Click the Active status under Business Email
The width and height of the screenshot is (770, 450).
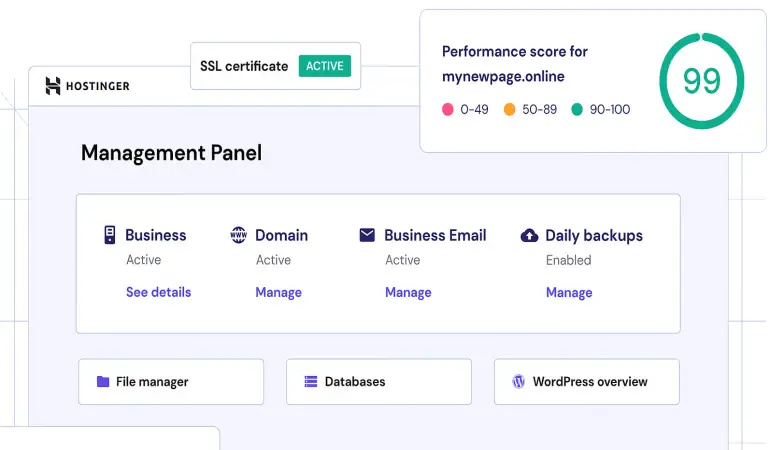(403, 259)
